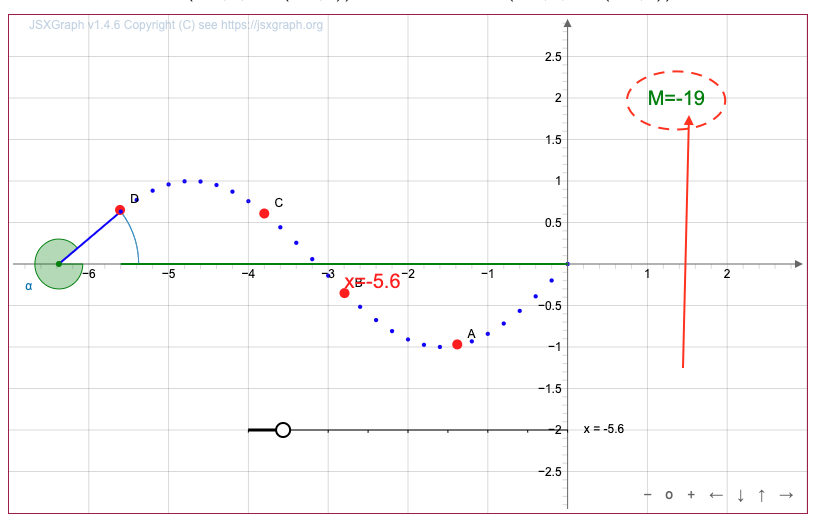Reset zoom with the 'o' icon
Screen dimensions: 817x526
[x=669, y=495]
